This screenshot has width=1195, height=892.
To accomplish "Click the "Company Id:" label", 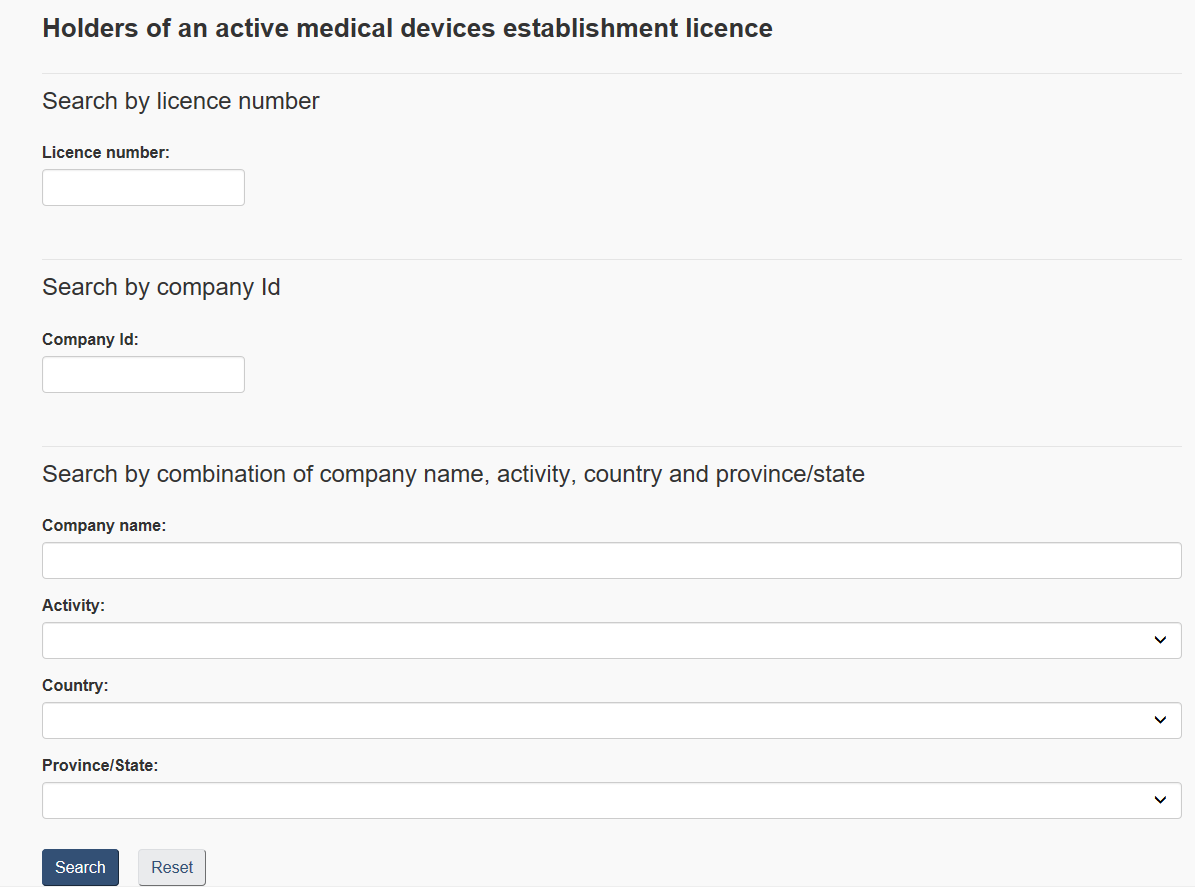I will click(90, 339).
